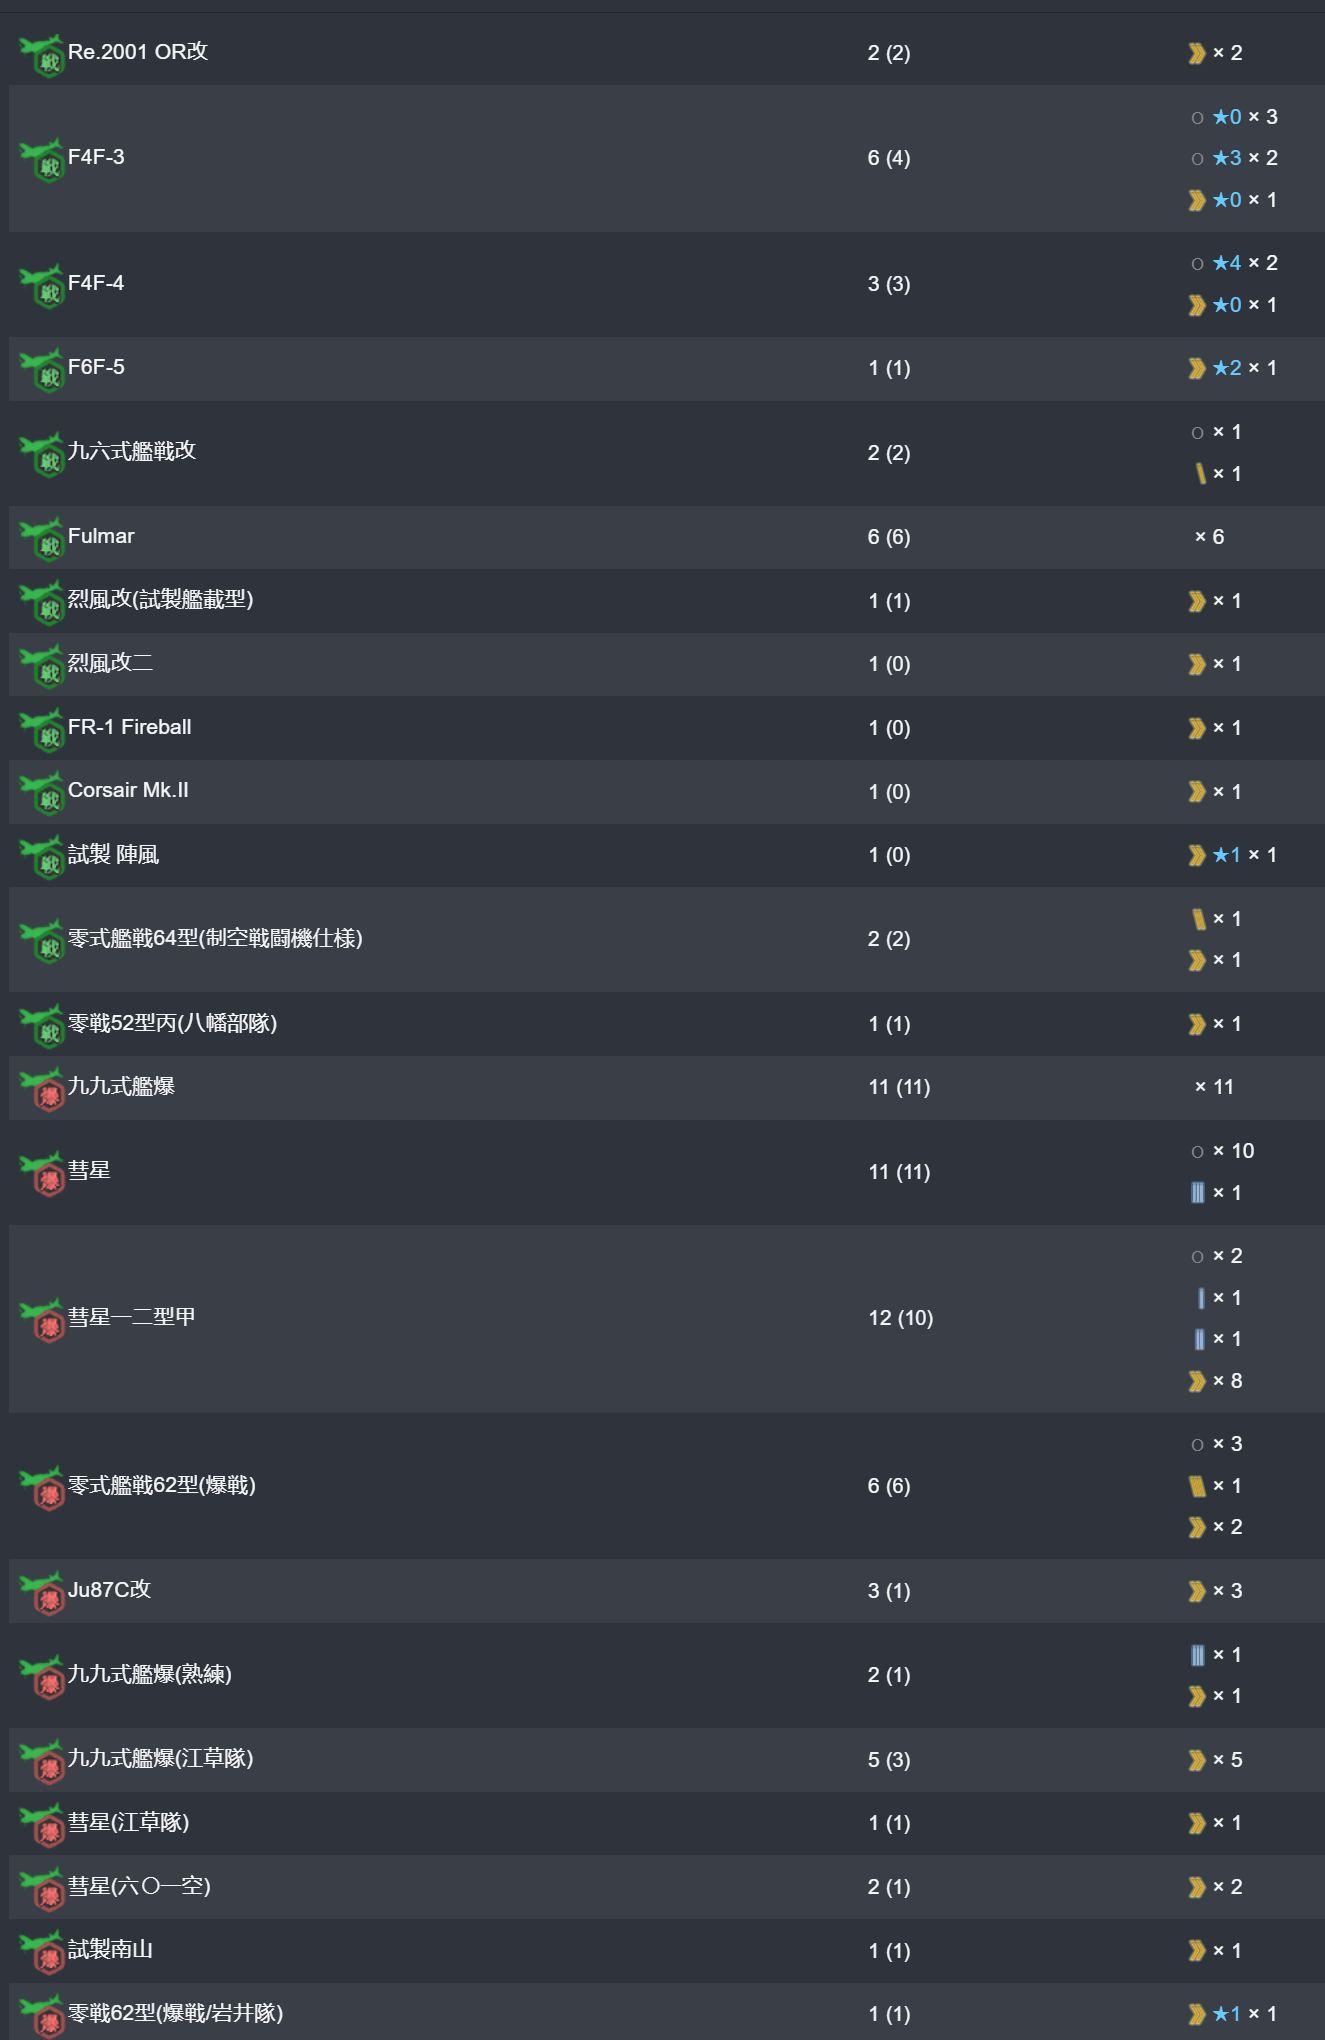Viewport: 1325px width, 2040px height.
Task: Open the 零式艦戦62型(爆戦) entry
Action: click(162, 1486)
